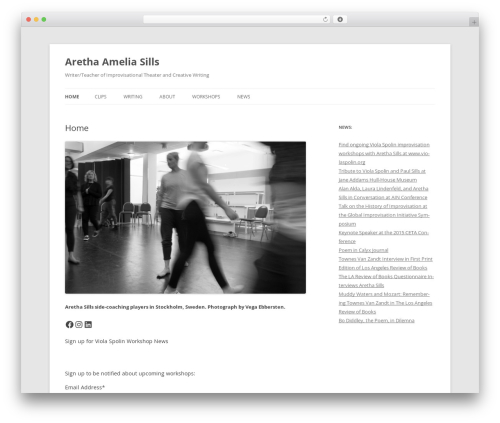The image size is (500, 423).
Task: Open the Instagram social icon
Action: (79, 324)
